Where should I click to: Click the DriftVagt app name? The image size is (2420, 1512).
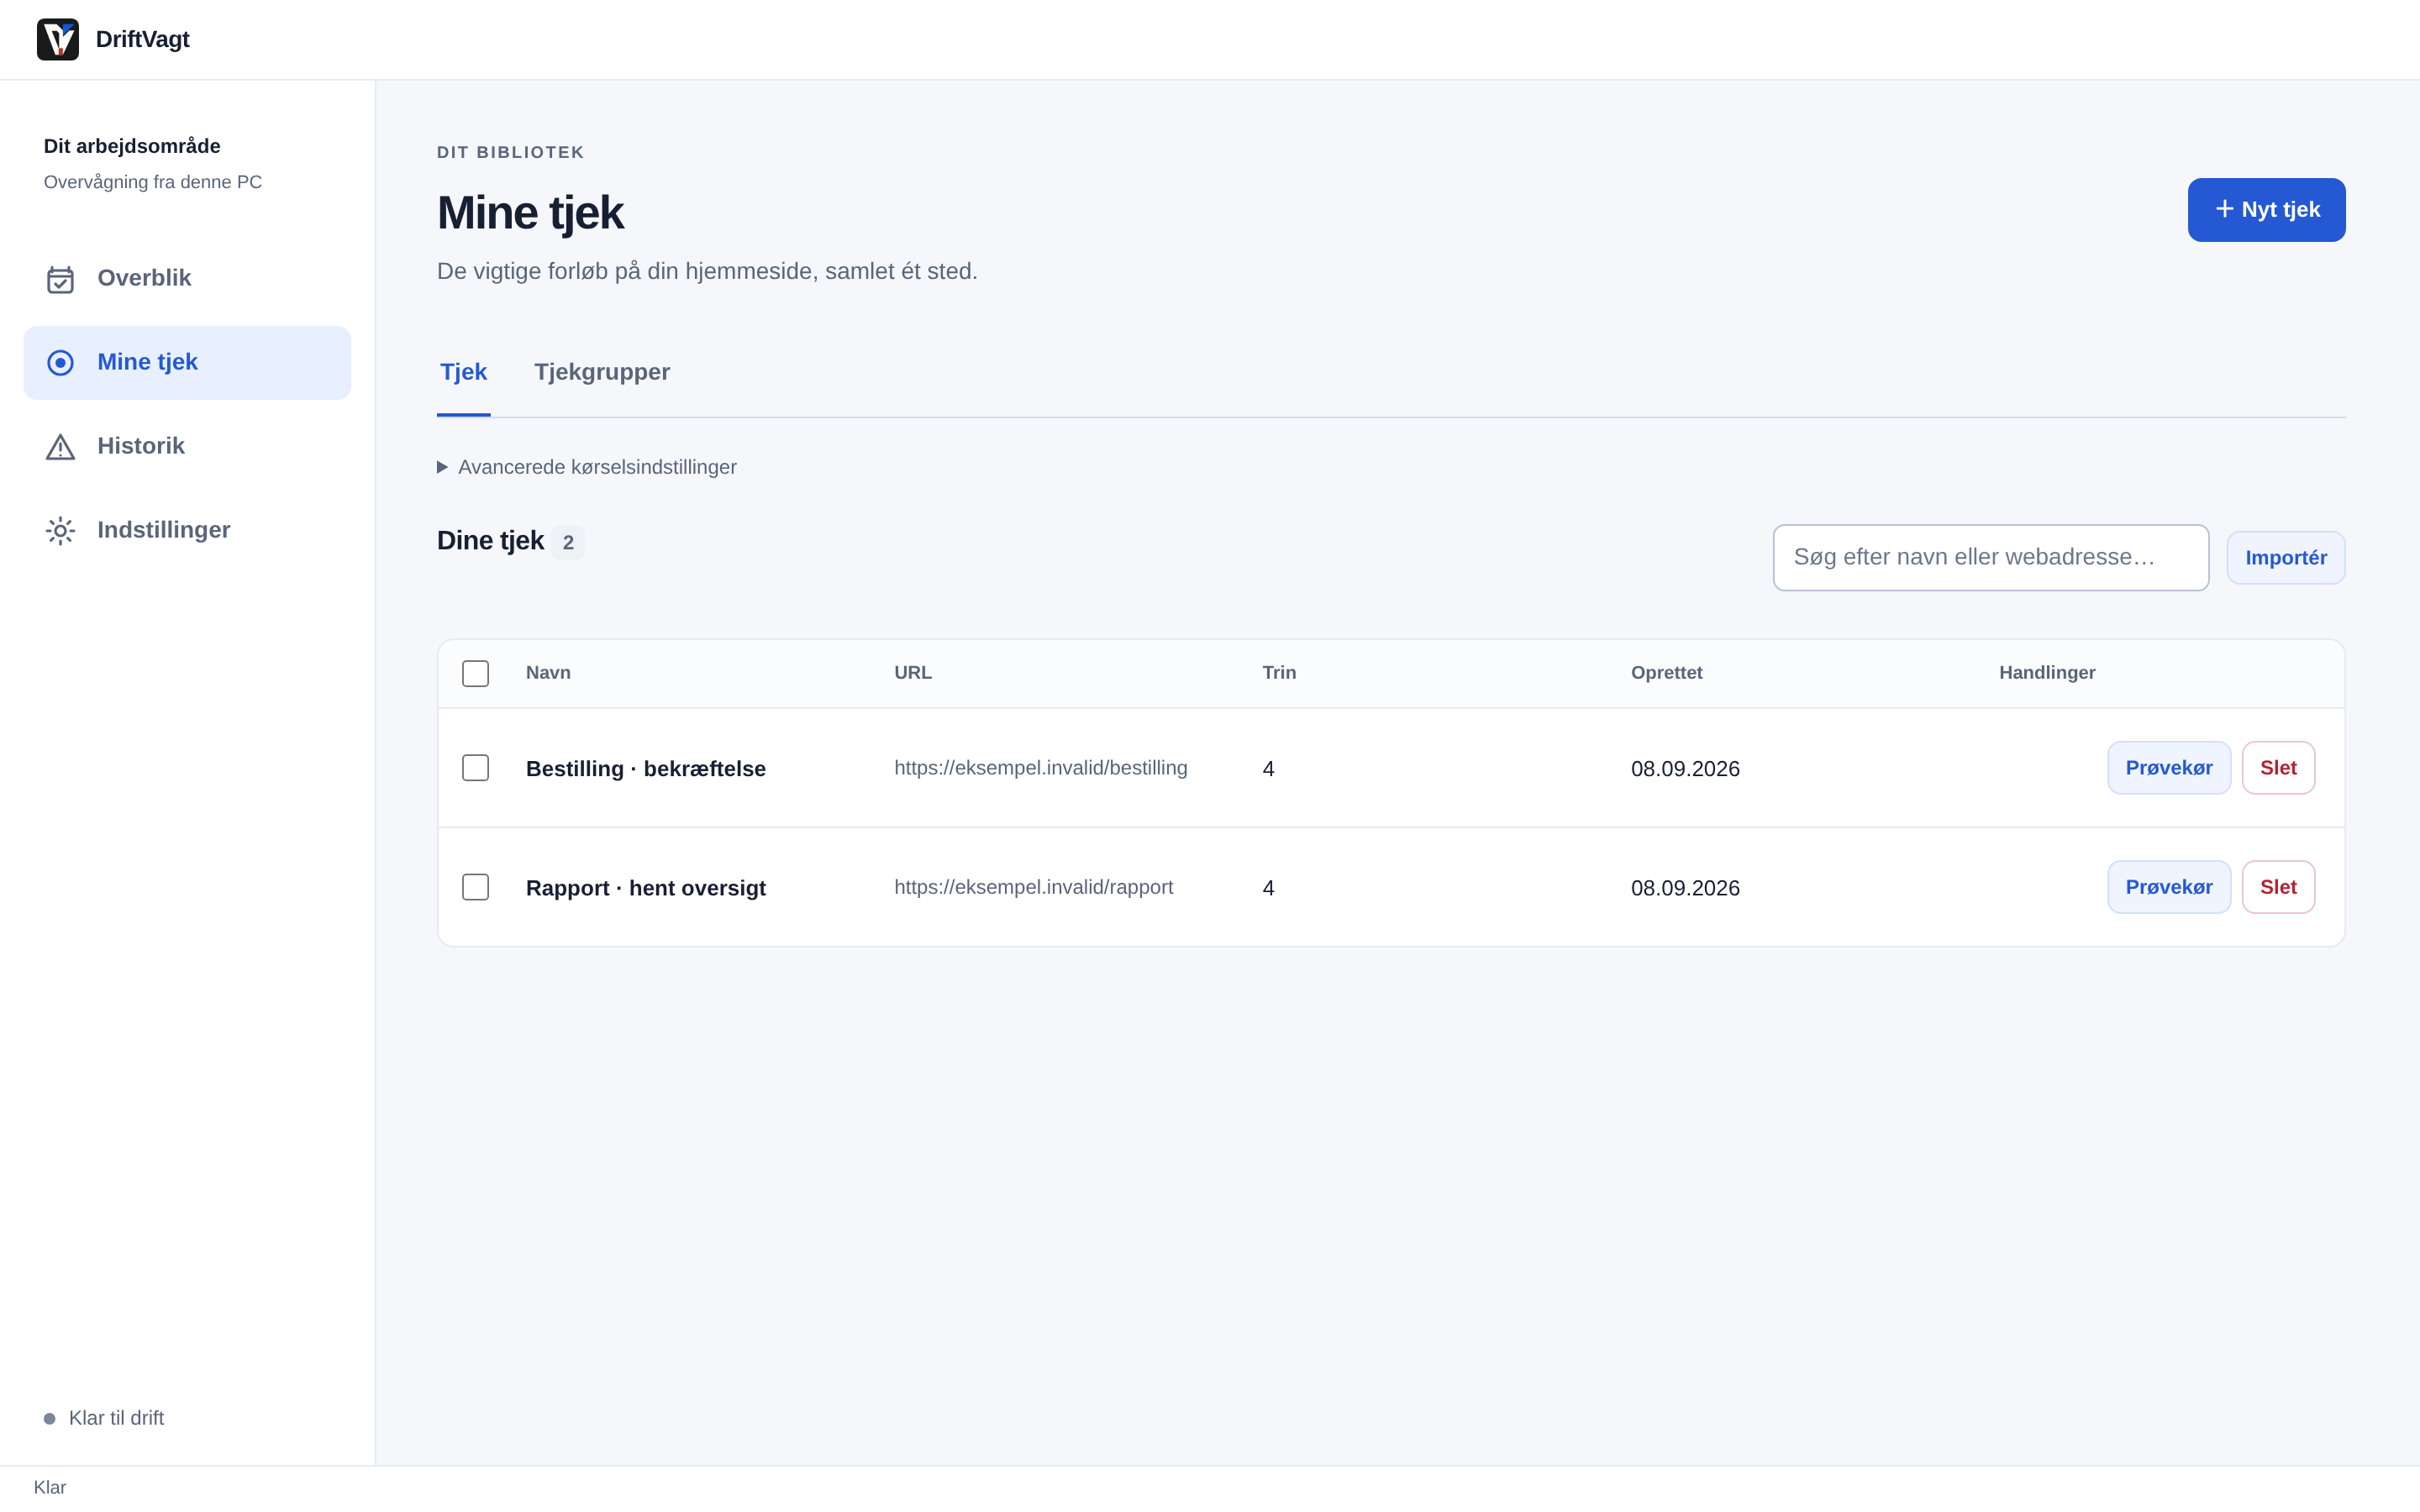point(142,39)
